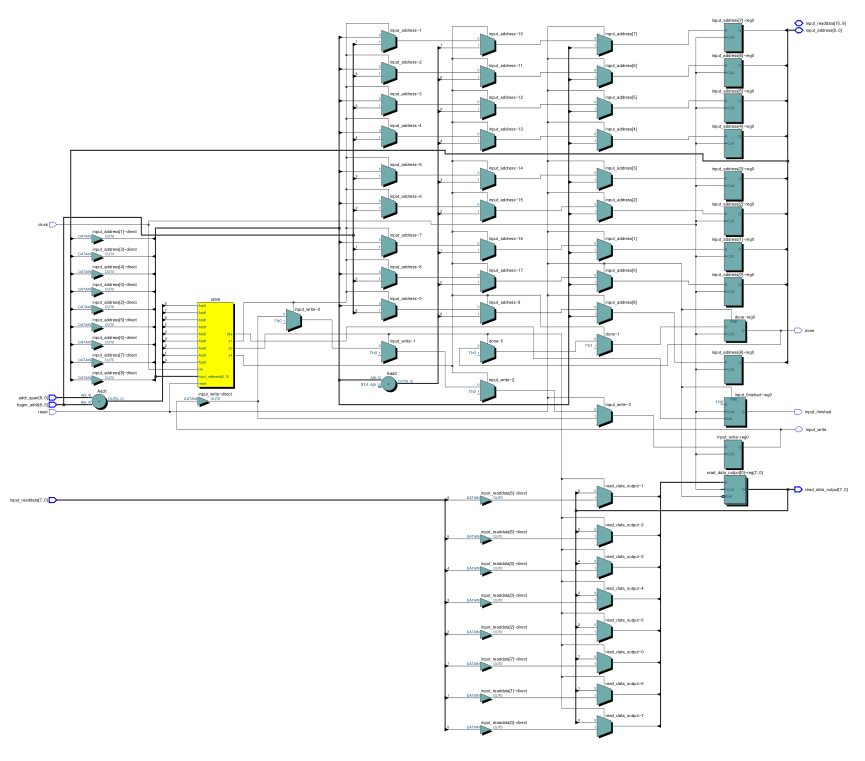The width and height of the screenshot is (865, 761).
Task: Click the input_write~direct buffer
Action: coord(204,402)
